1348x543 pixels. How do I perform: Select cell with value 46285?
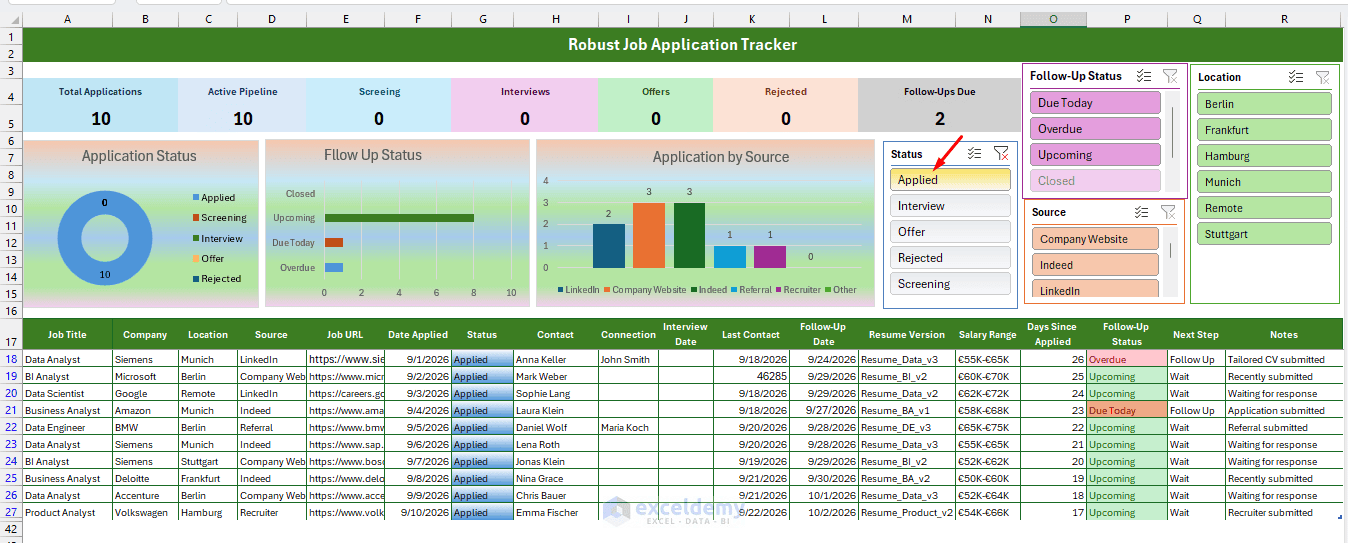pyautogui.click(x=752, y=376)
